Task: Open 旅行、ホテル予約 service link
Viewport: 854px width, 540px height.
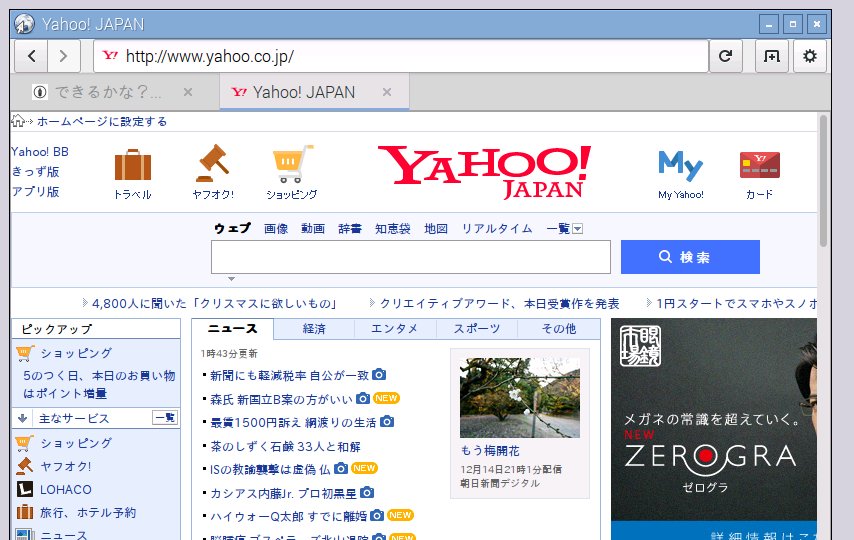Action: pos(88,512)
